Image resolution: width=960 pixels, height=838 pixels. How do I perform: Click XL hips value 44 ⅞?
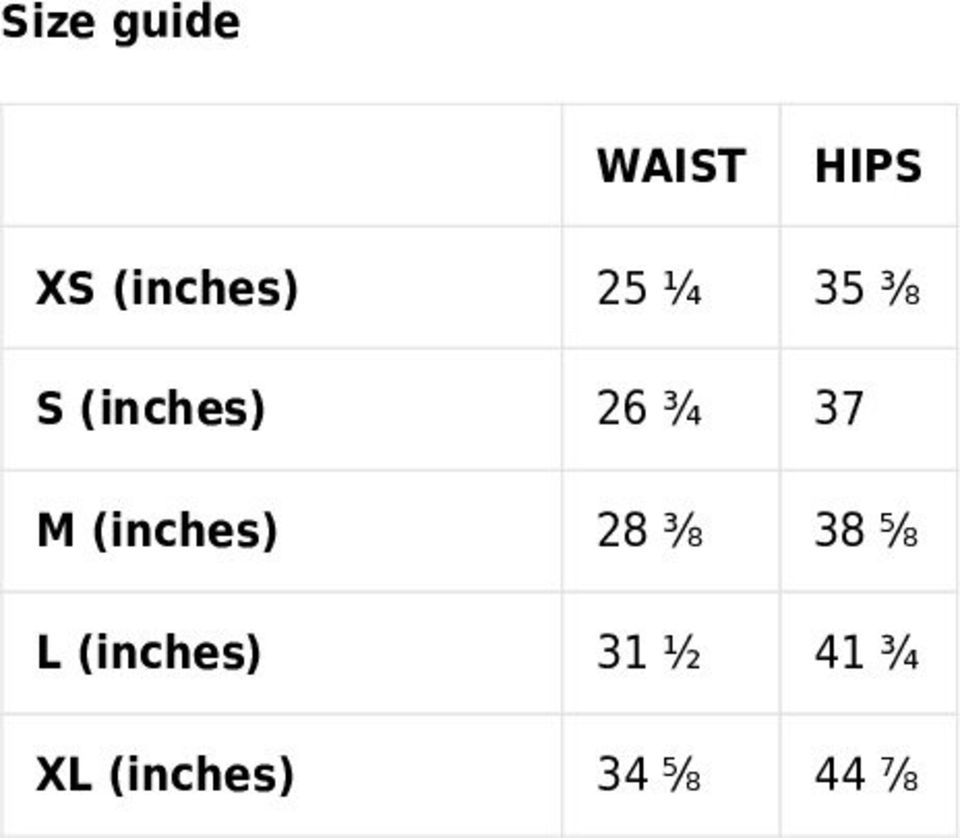point(866,775)
